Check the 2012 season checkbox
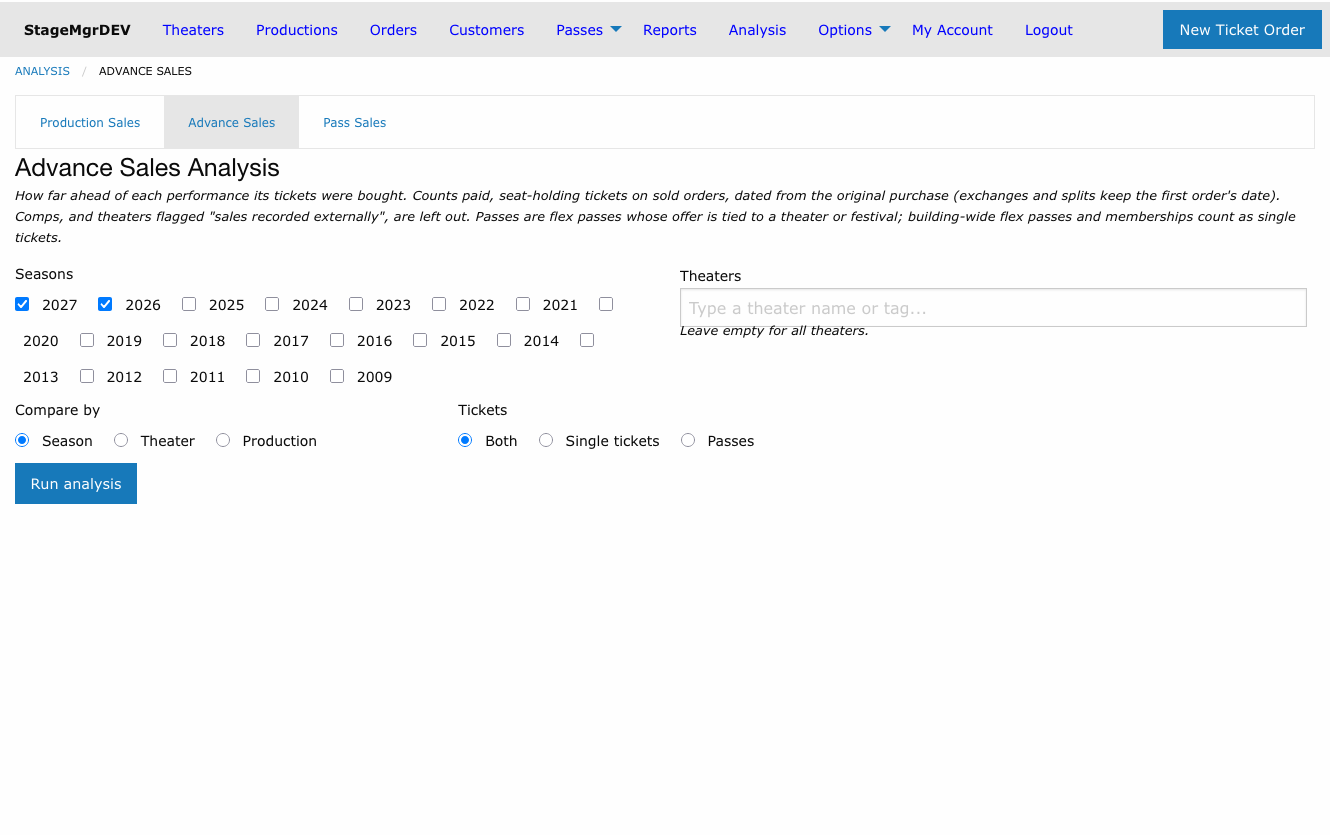Image resolution: width=1330 pixels, height=835 pixels. coord(87,376)
